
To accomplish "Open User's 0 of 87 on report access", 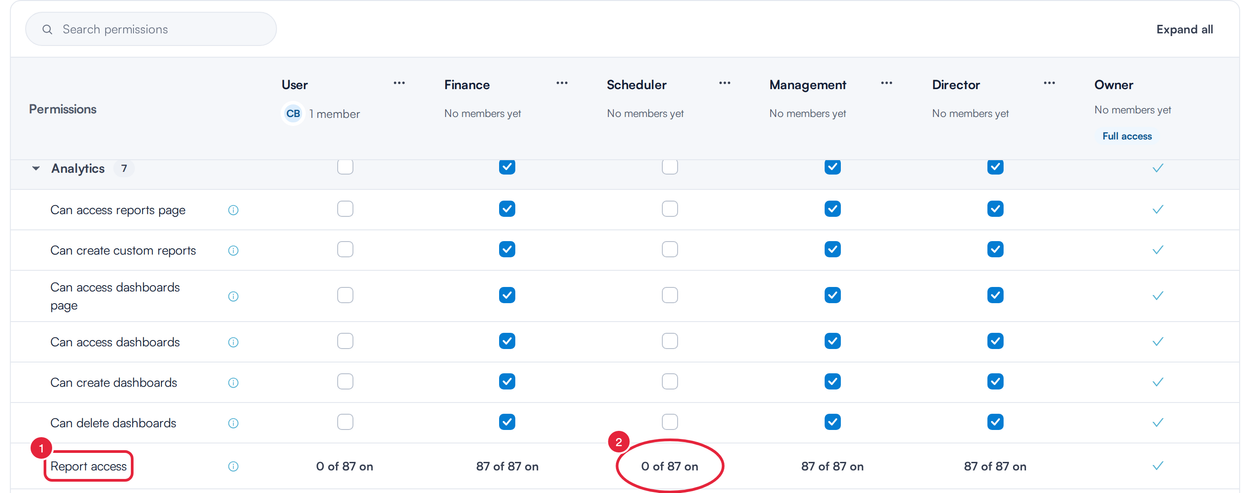I will pyautogui.click(x=345, y=466).
